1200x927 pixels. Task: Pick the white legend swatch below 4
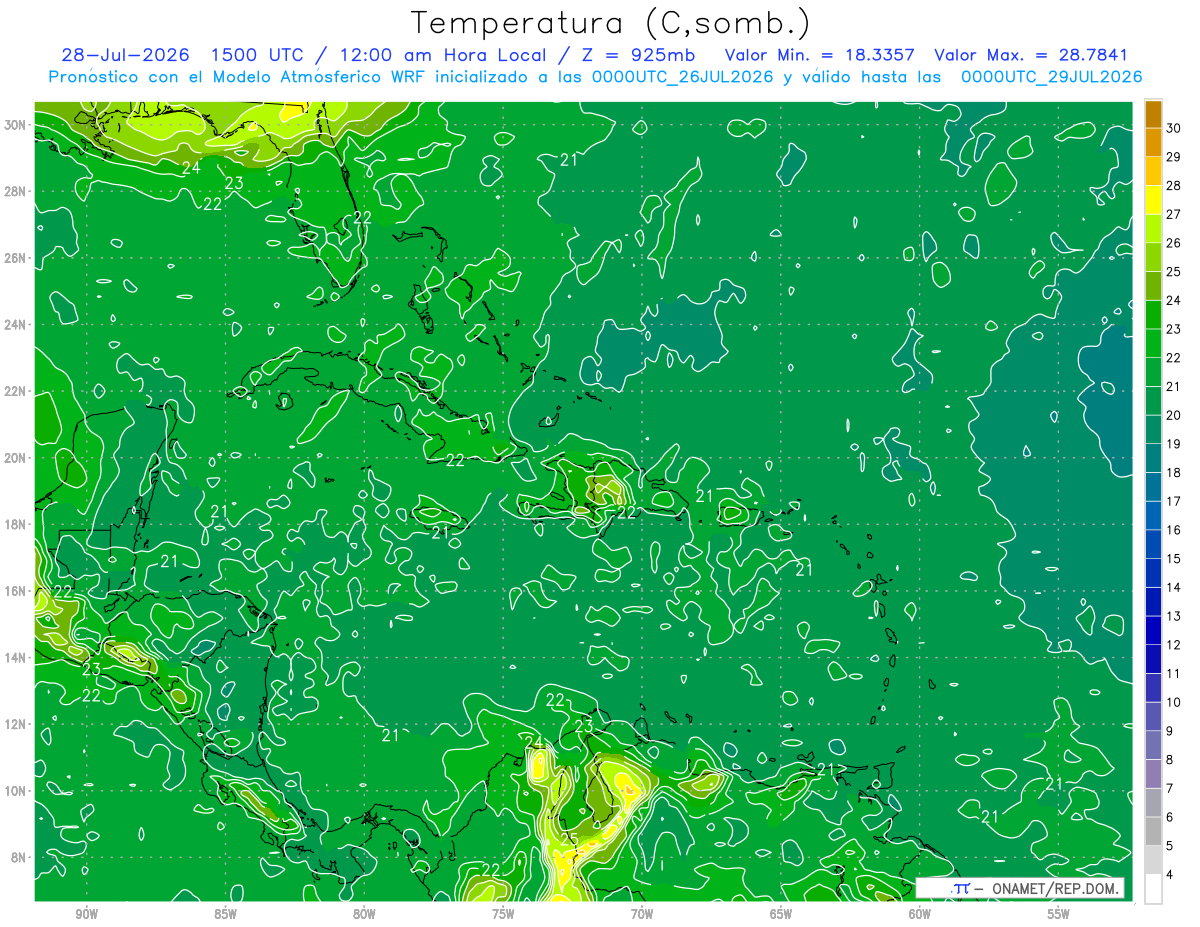coord(1153,889)
